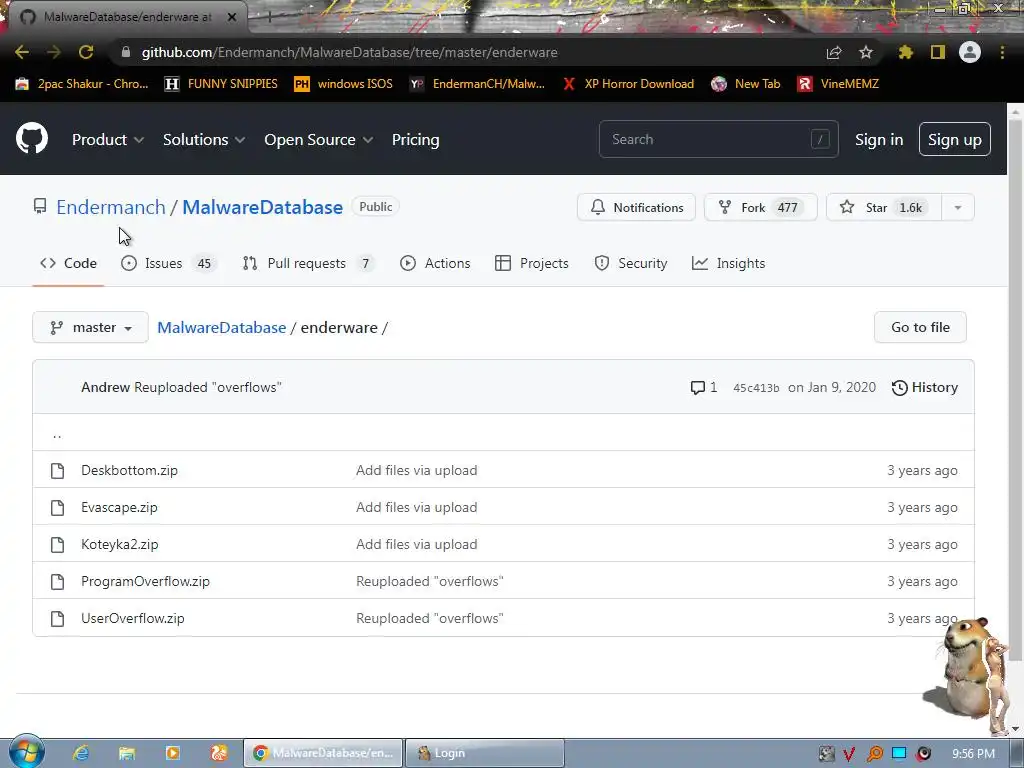This screenshot has width=1024, height=768.
Task: Reload the page with the refresh icon
Action: [86, 52]
